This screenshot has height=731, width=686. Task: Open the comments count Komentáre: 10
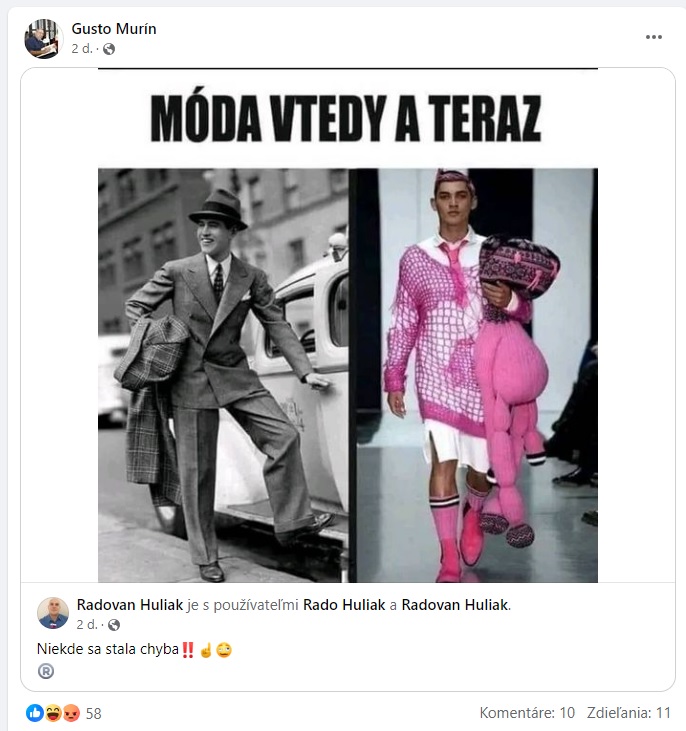pyautogui.click(x=527, y=713)
